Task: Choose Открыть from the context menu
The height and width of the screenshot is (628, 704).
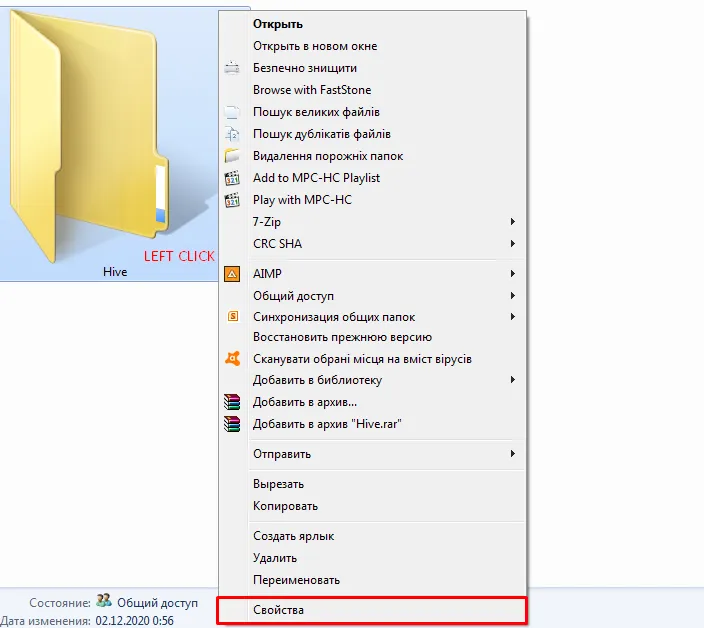Action: [x=372, y=24]
